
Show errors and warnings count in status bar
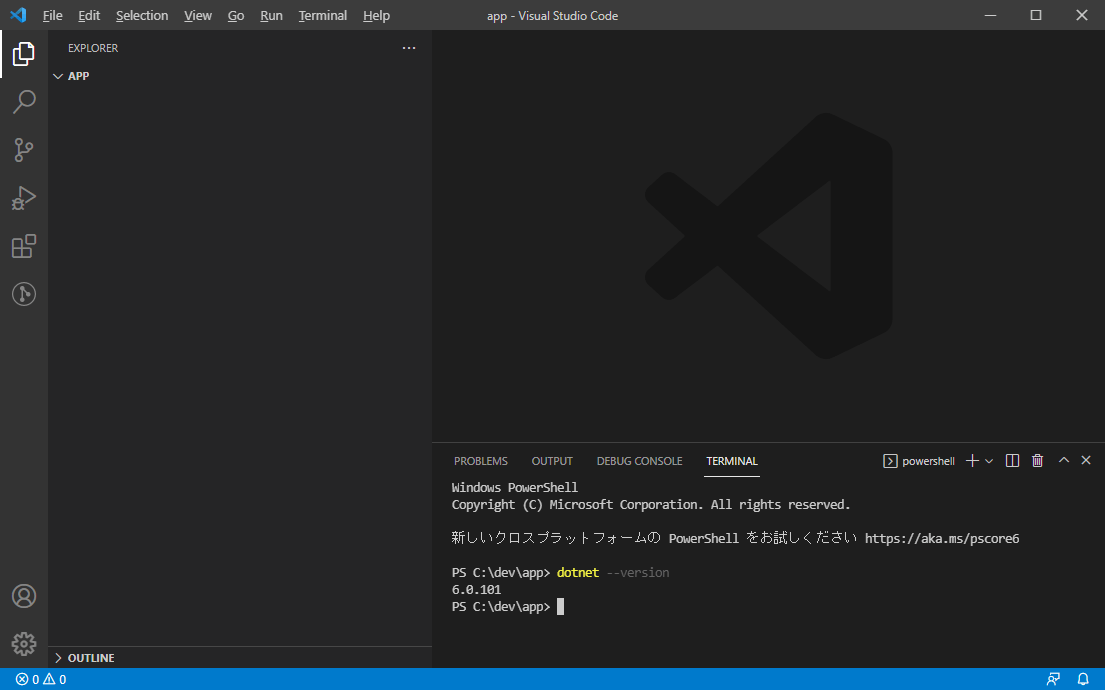[x=41, y=679]
